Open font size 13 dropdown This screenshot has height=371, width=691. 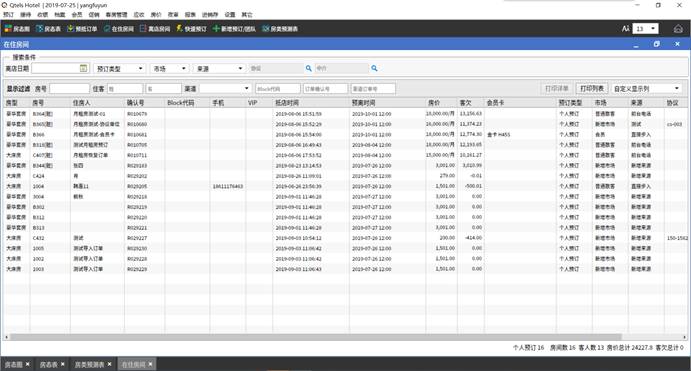653,29
